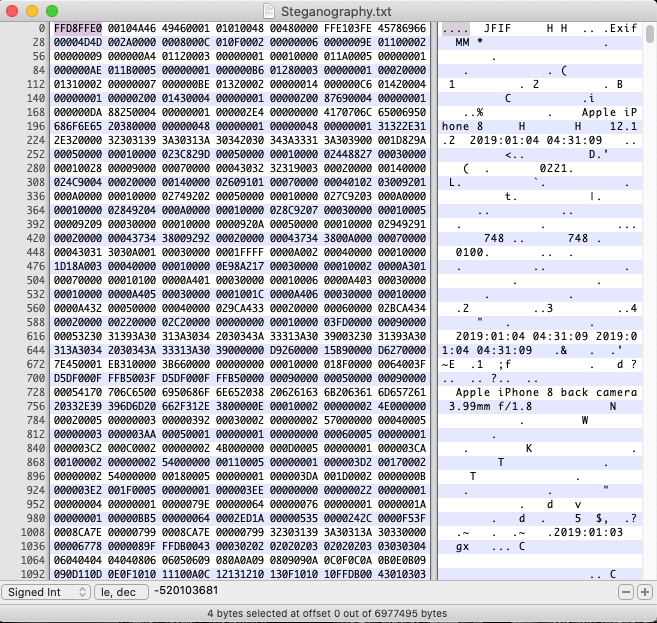Click the plus button to add inspector row

645,592
